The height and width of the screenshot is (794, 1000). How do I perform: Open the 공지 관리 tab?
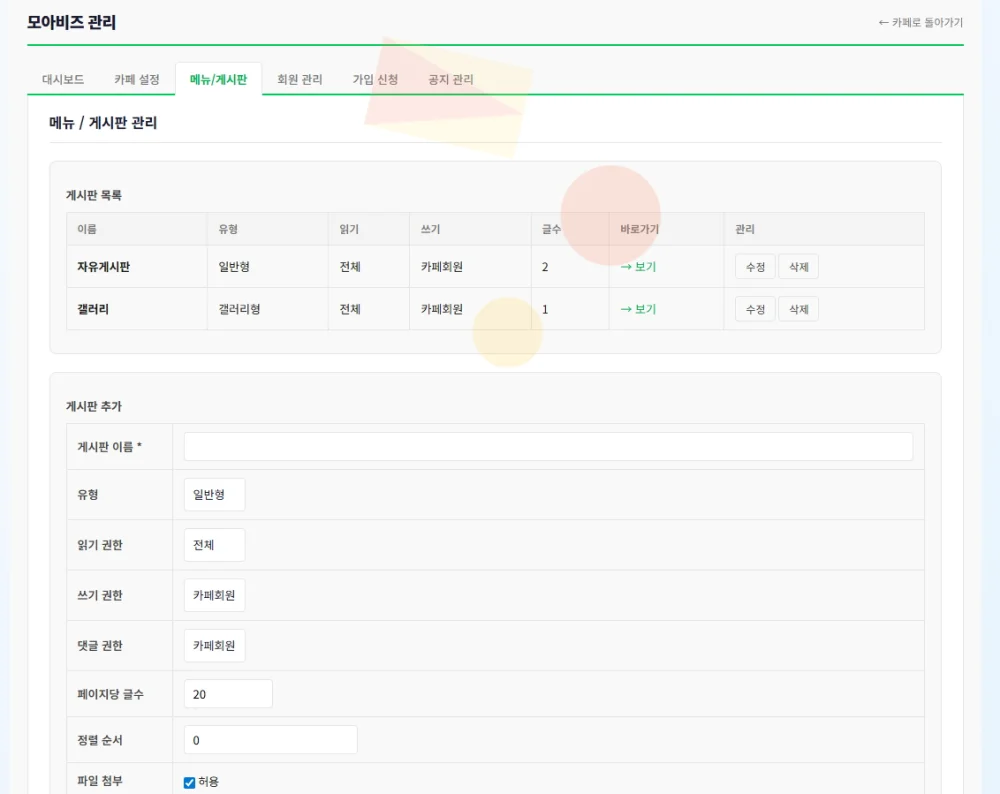451,79
